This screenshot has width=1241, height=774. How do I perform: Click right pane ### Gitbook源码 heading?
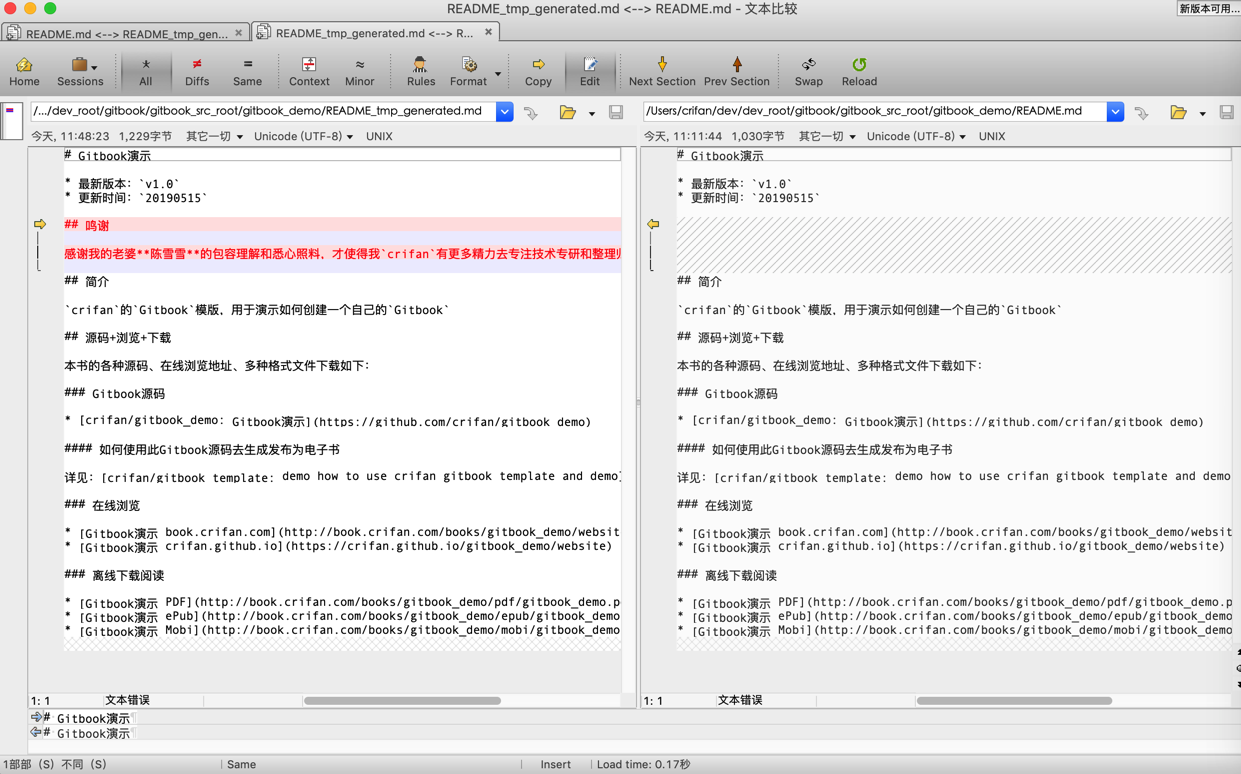727,393
